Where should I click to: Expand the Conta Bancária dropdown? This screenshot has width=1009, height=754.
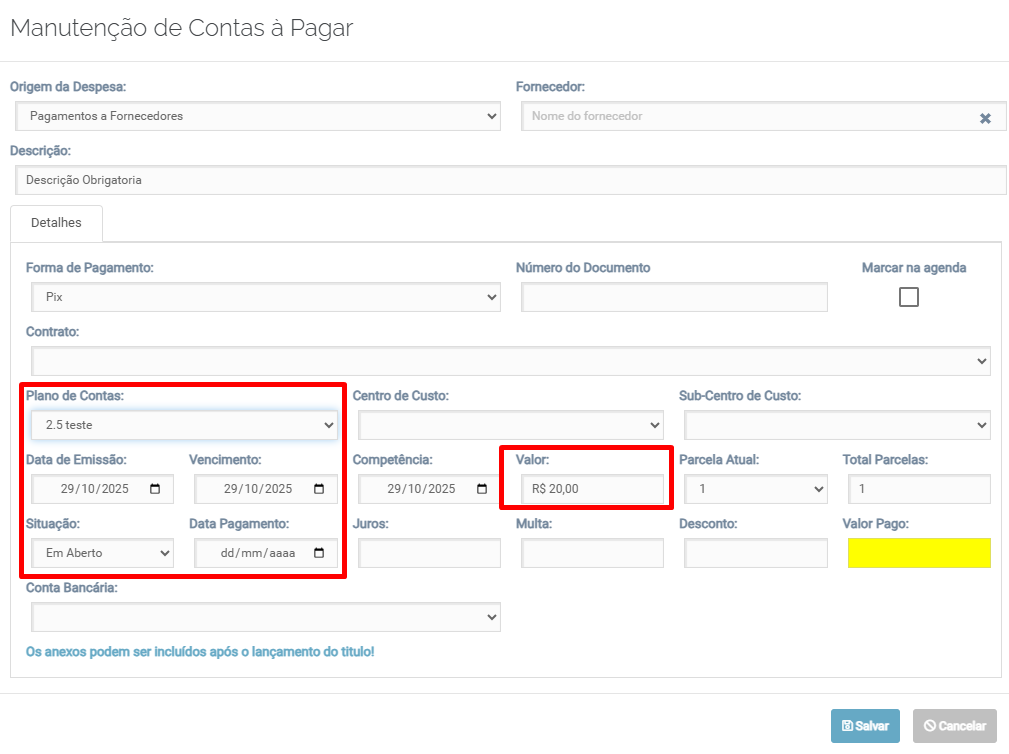tap(265, 617)
